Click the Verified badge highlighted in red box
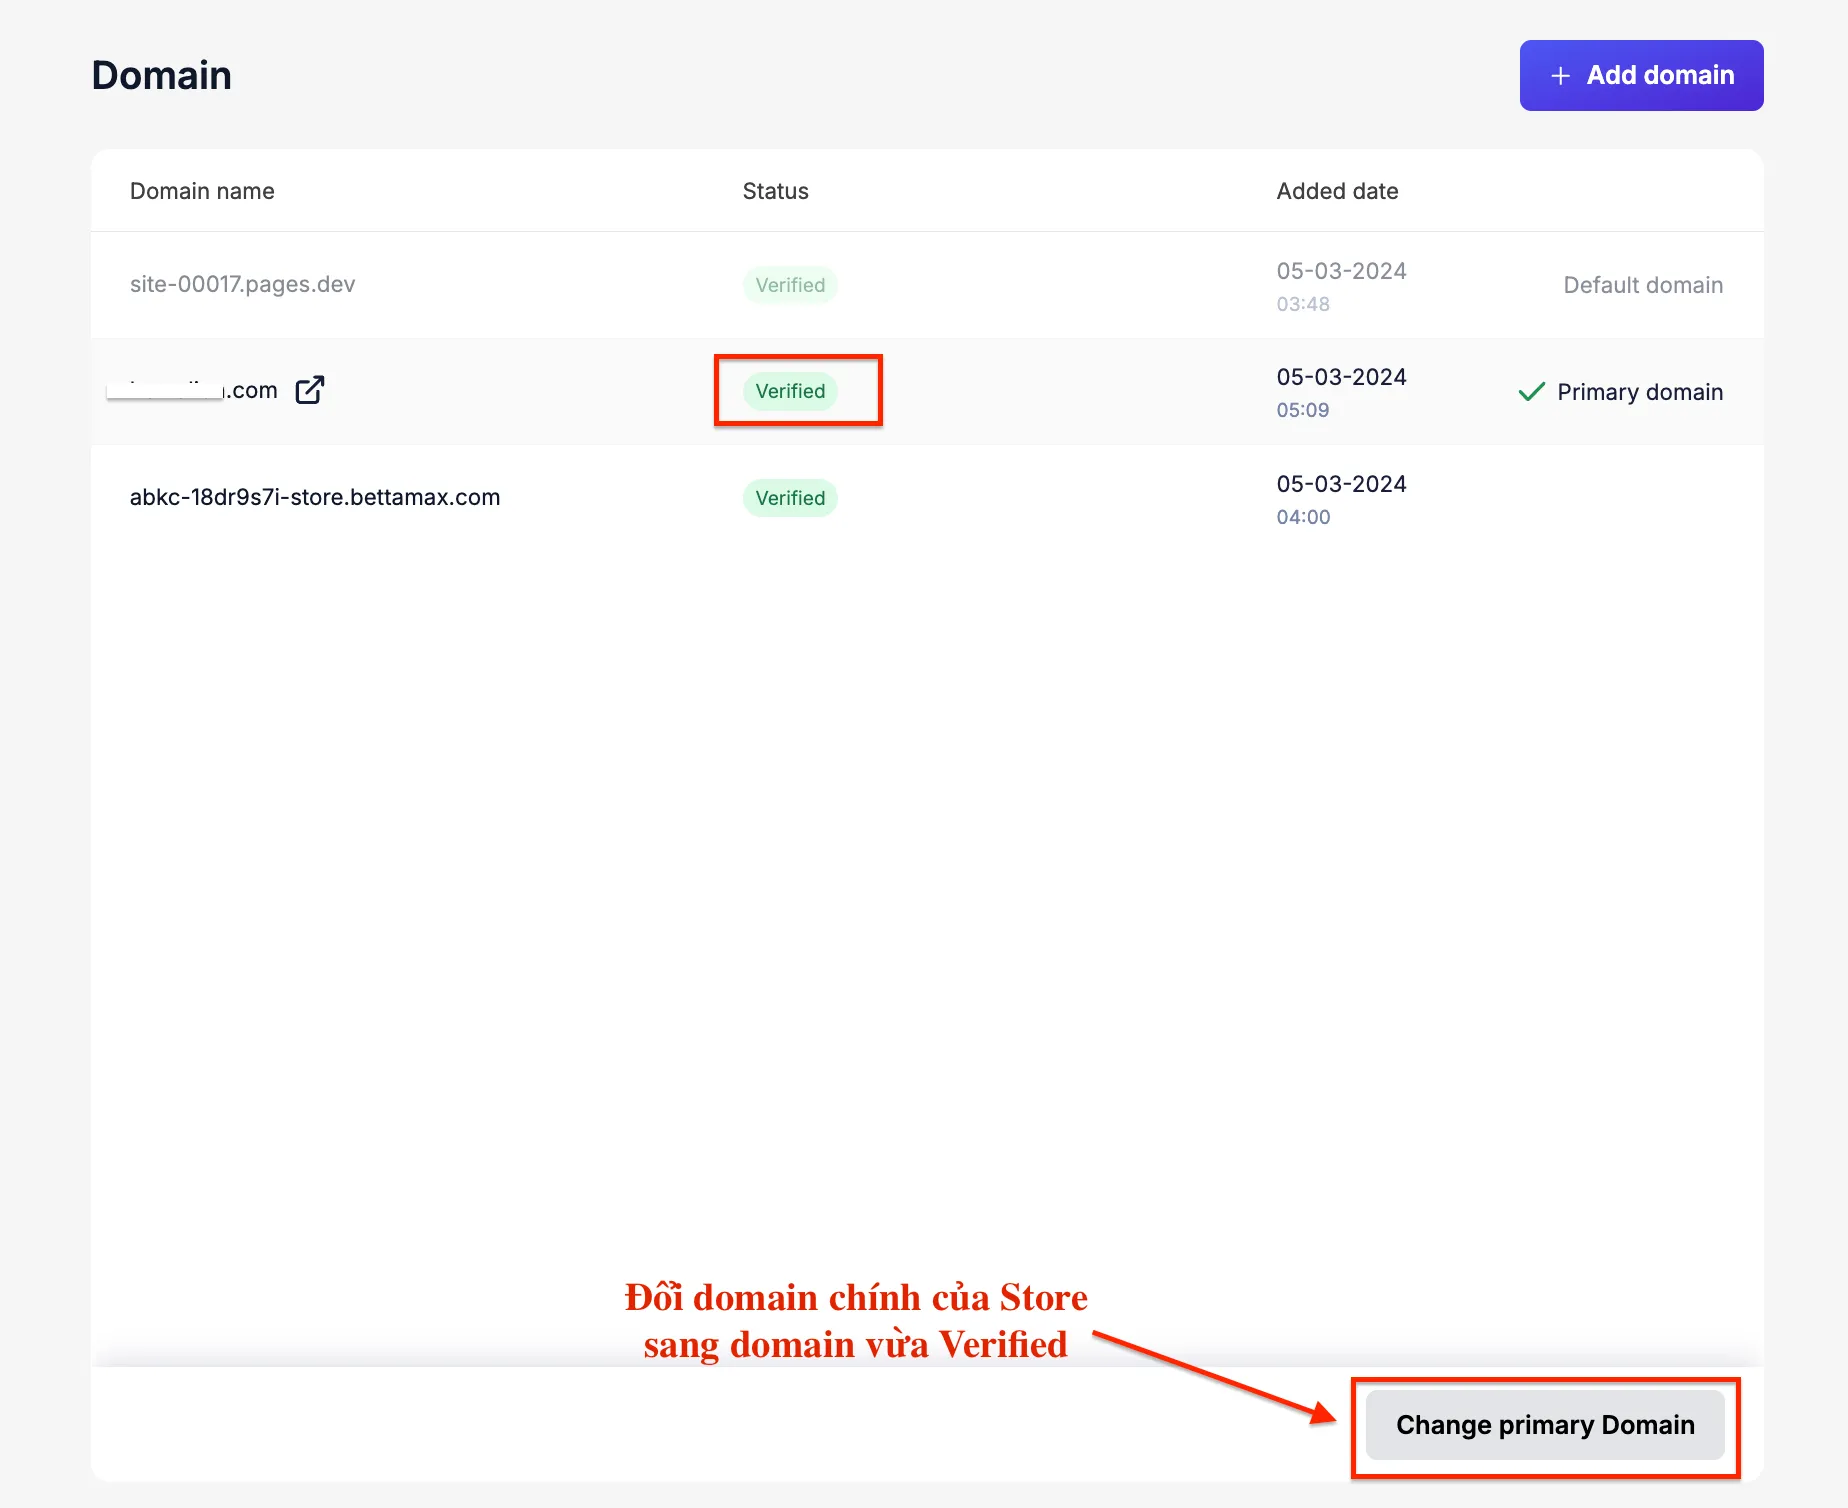 (x=790, y=391)
